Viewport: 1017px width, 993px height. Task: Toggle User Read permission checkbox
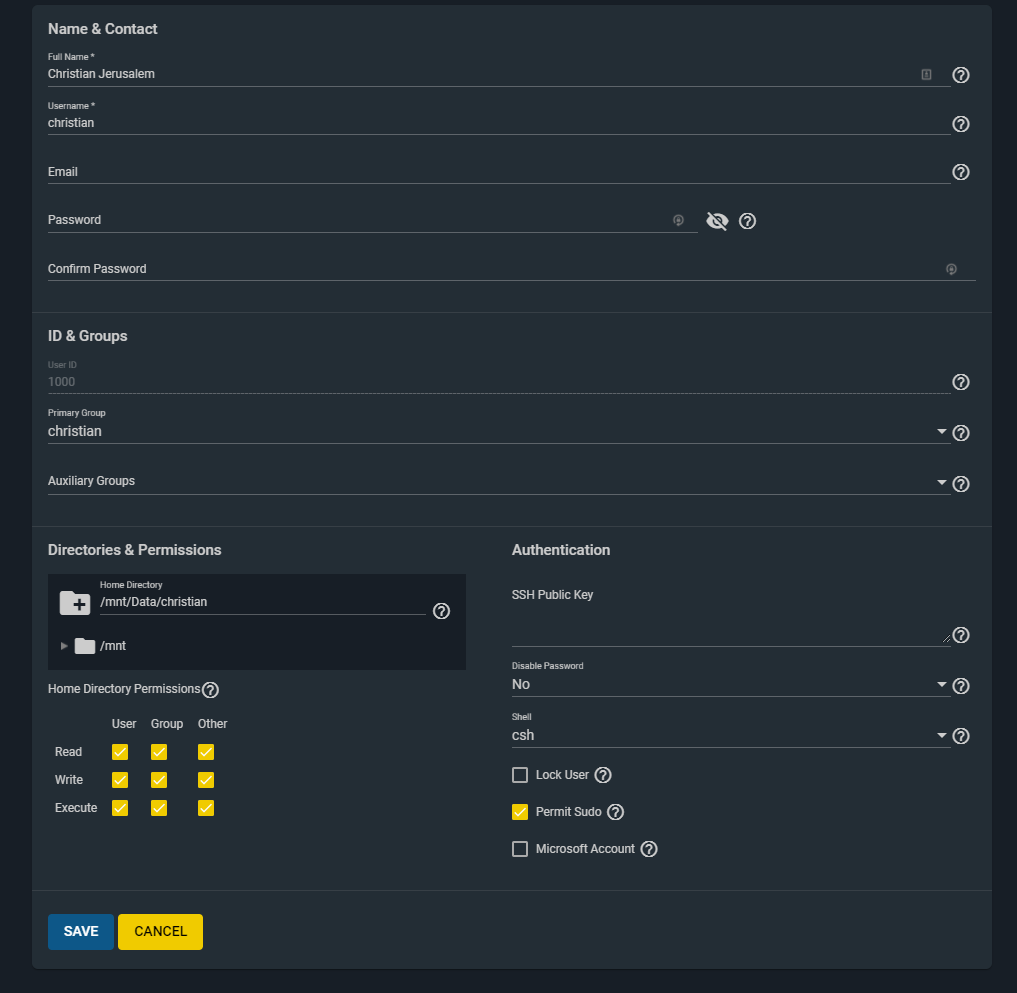(120, 752)
